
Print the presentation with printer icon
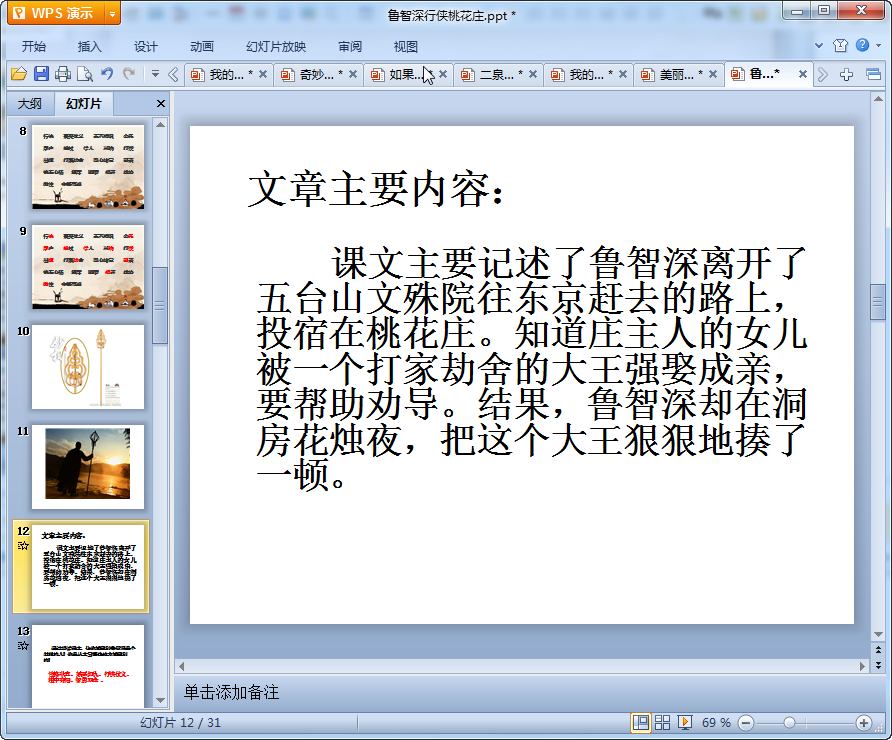pyautogui.click(x=63, y=74)
